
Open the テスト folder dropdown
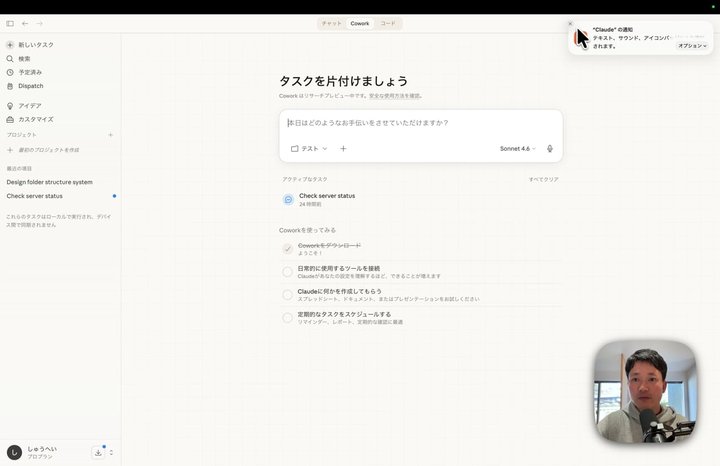click(309, 149)
